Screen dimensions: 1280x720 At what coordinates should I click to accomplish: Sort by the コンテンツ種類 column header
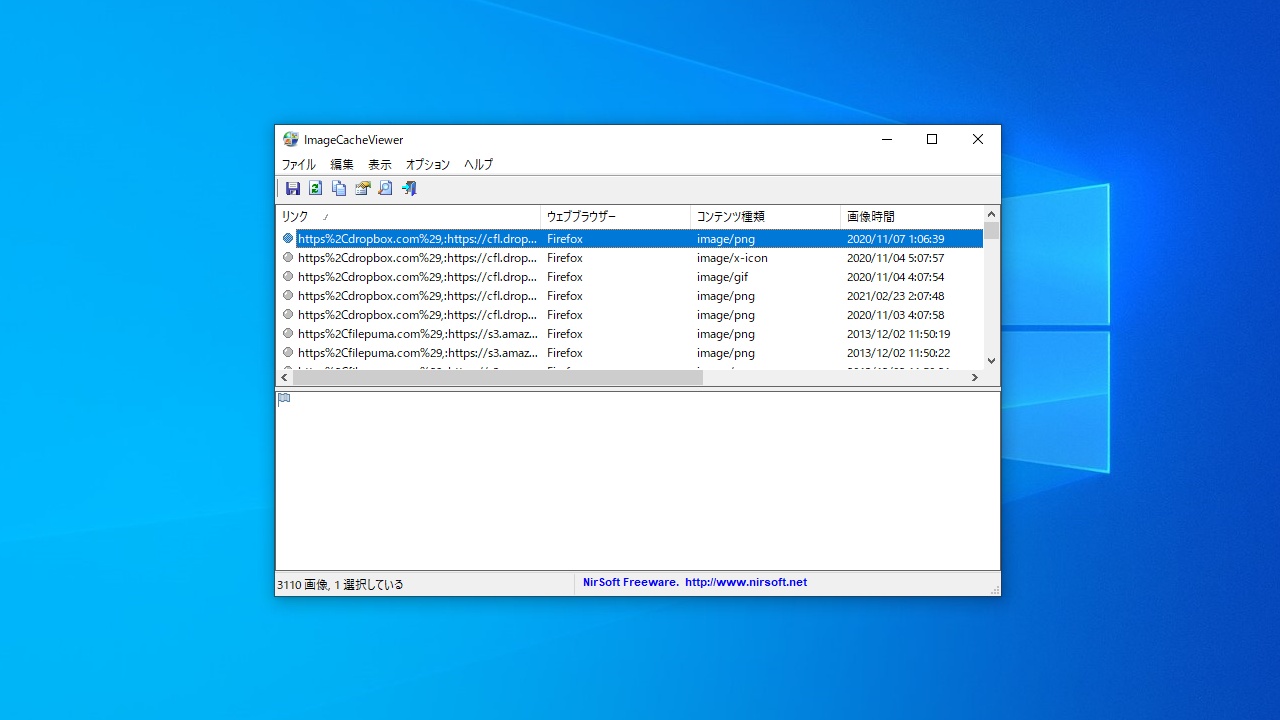pyautogui.click(x=765, y=216)
